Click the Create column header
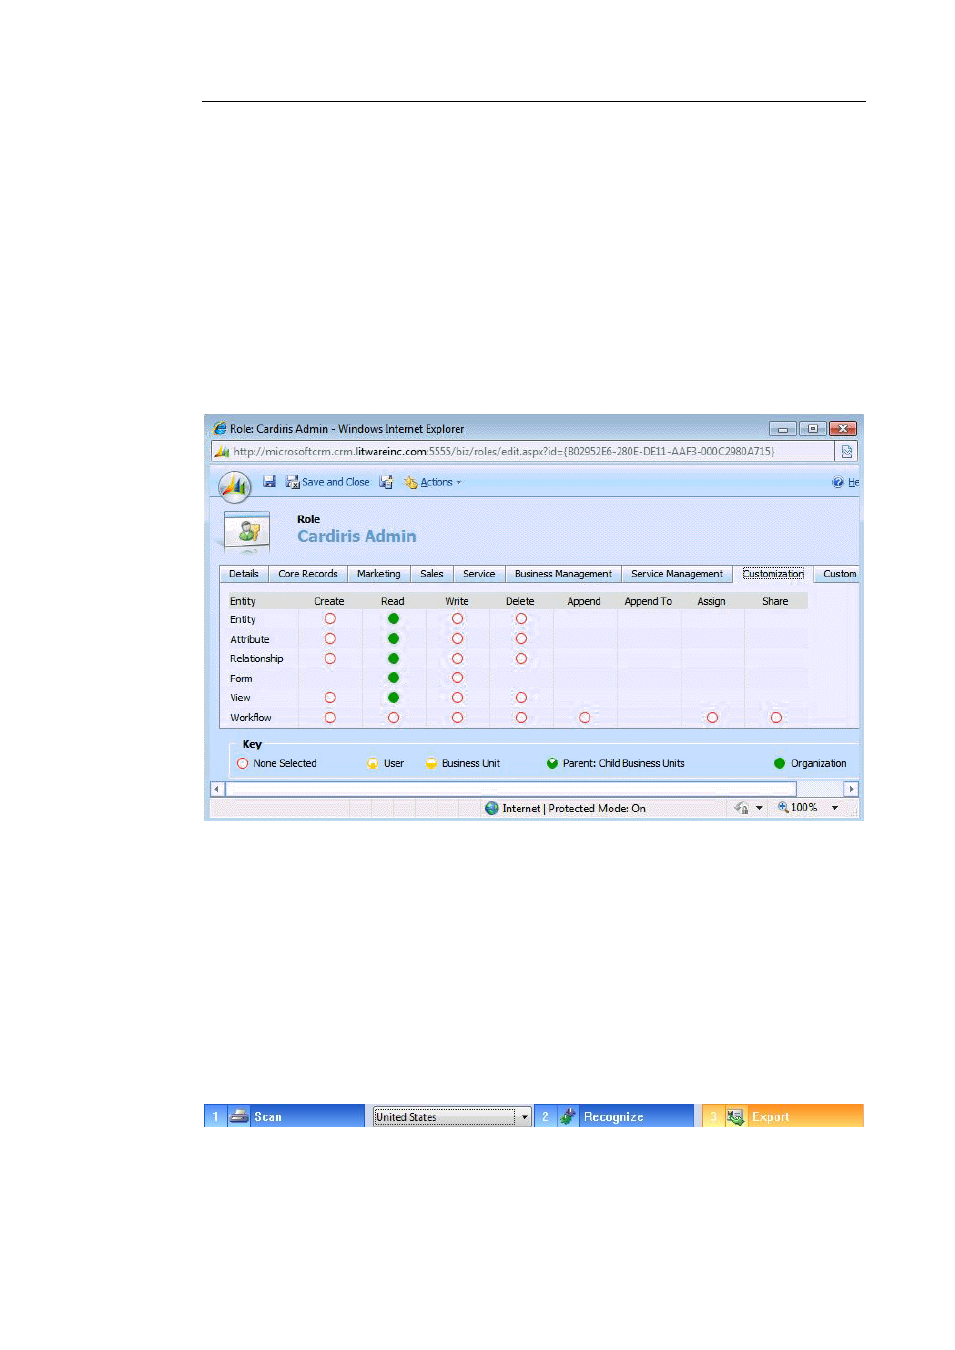This screenshot has width=955, height=1350. click(329, 601)
